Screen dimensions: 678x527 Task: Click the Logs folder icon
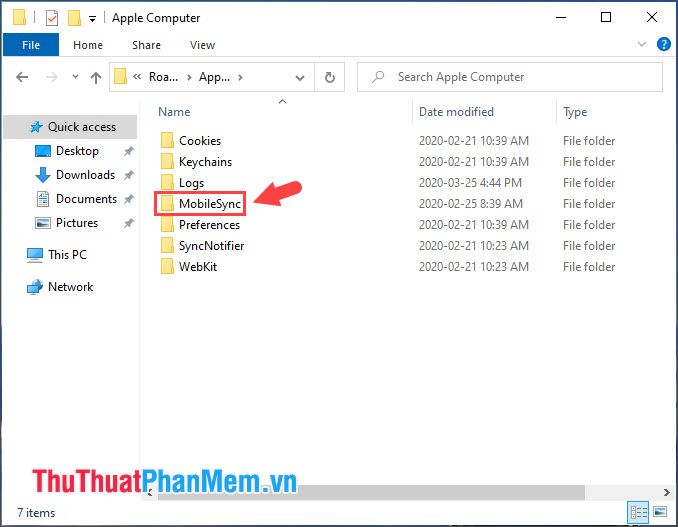pos(167,182)
